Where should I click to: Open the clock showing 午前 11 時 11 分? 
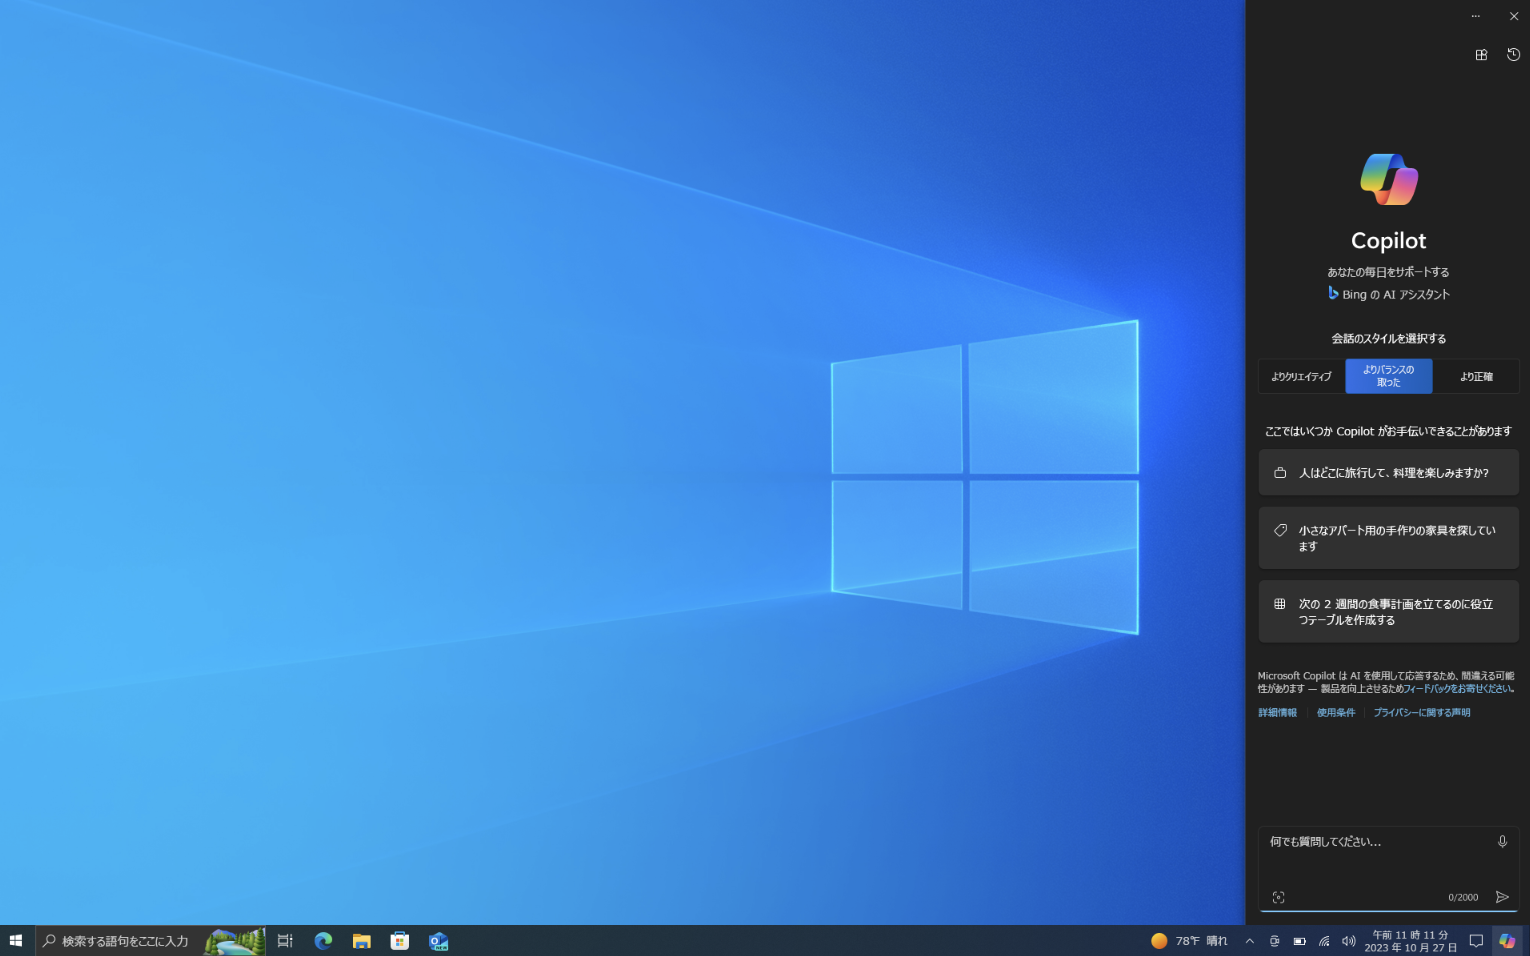click(1410, 941)
